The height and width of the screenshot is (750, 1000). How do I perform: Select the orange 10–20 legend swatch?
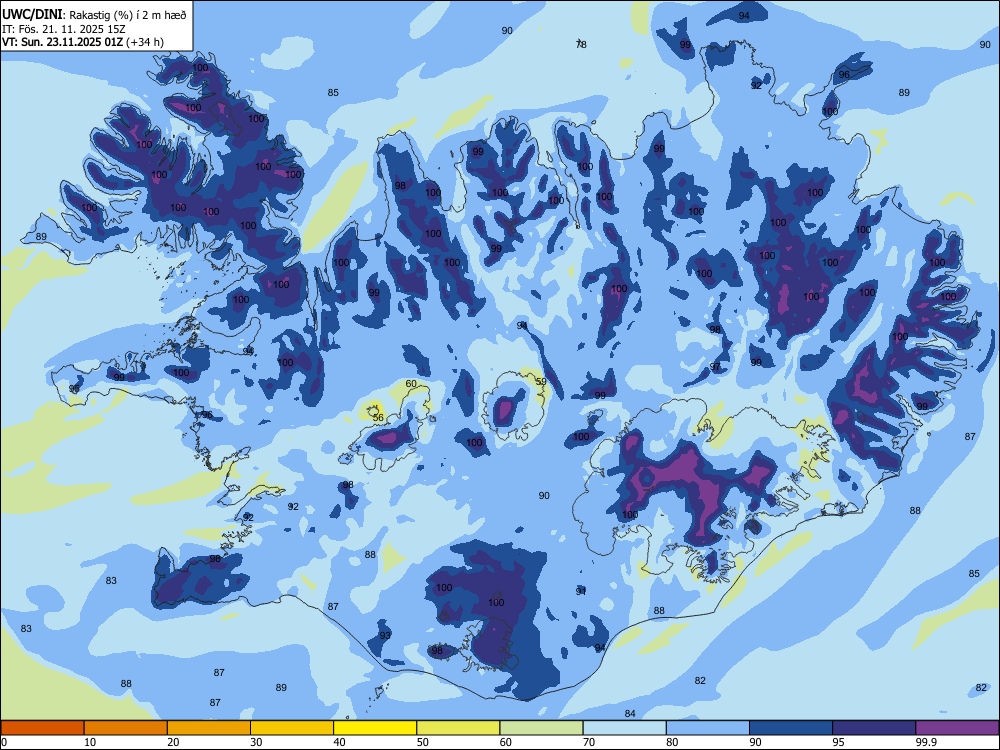click(126, 728)
